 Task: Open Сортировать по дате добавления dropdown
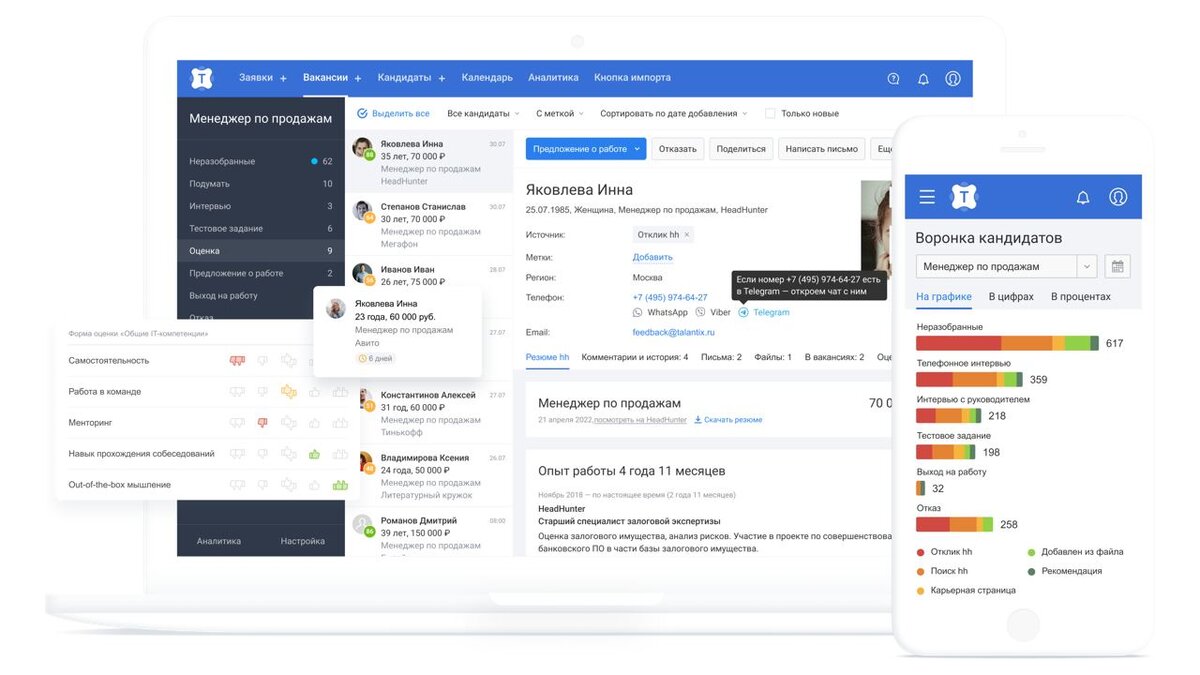click(x=675, y=114)
